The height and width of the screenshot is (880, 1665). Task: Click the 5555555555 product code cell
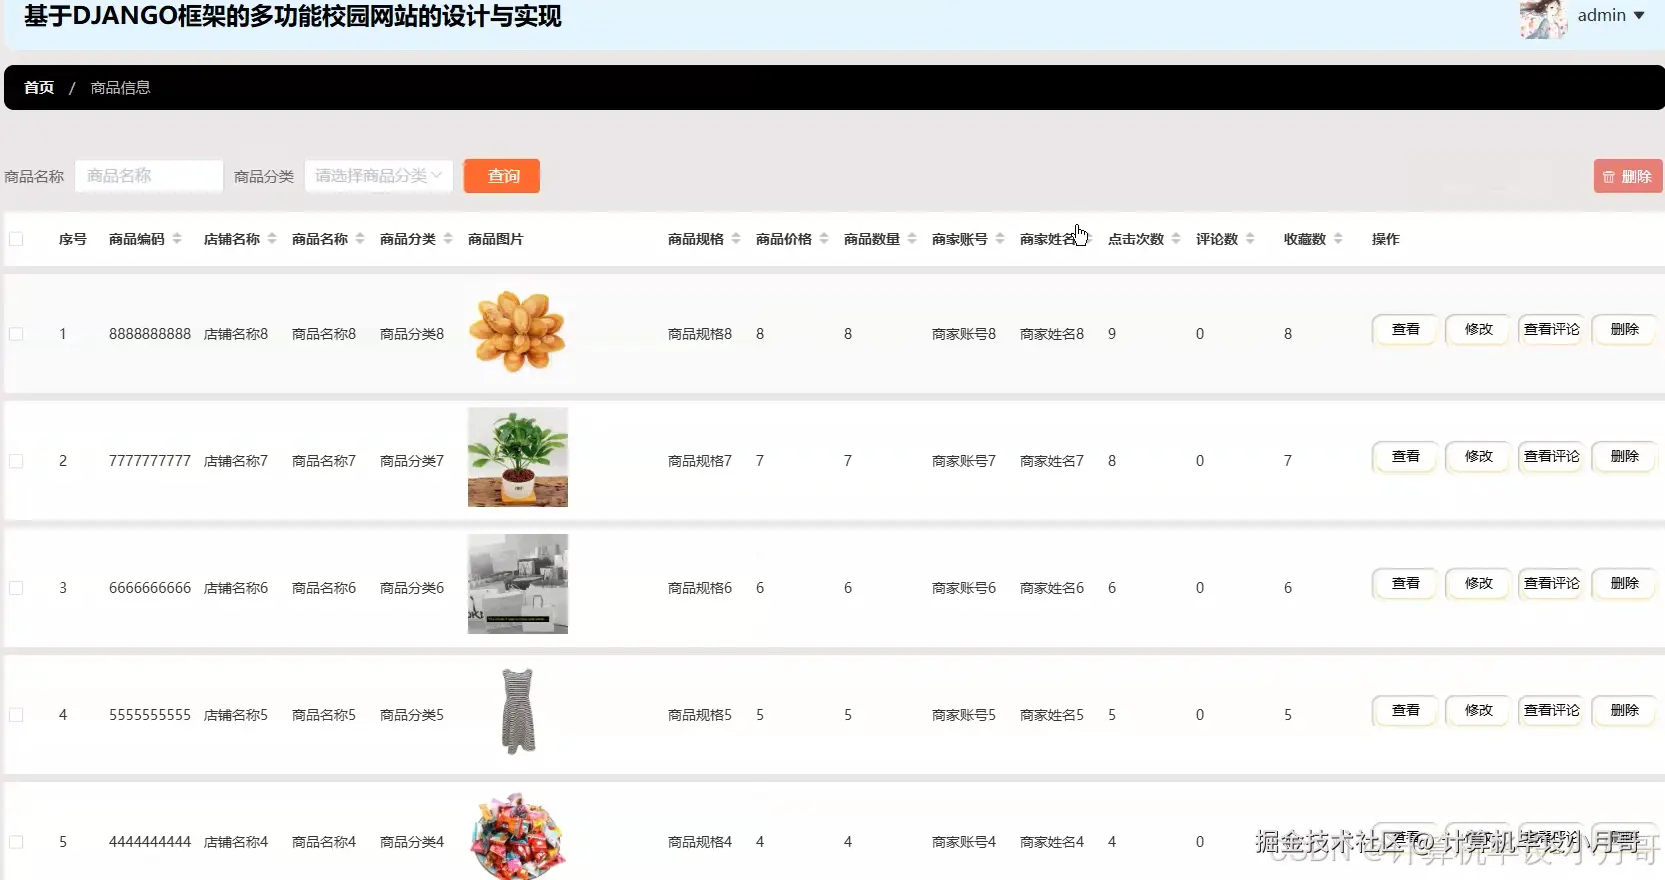pyautogui.click(x=150, y=715)
